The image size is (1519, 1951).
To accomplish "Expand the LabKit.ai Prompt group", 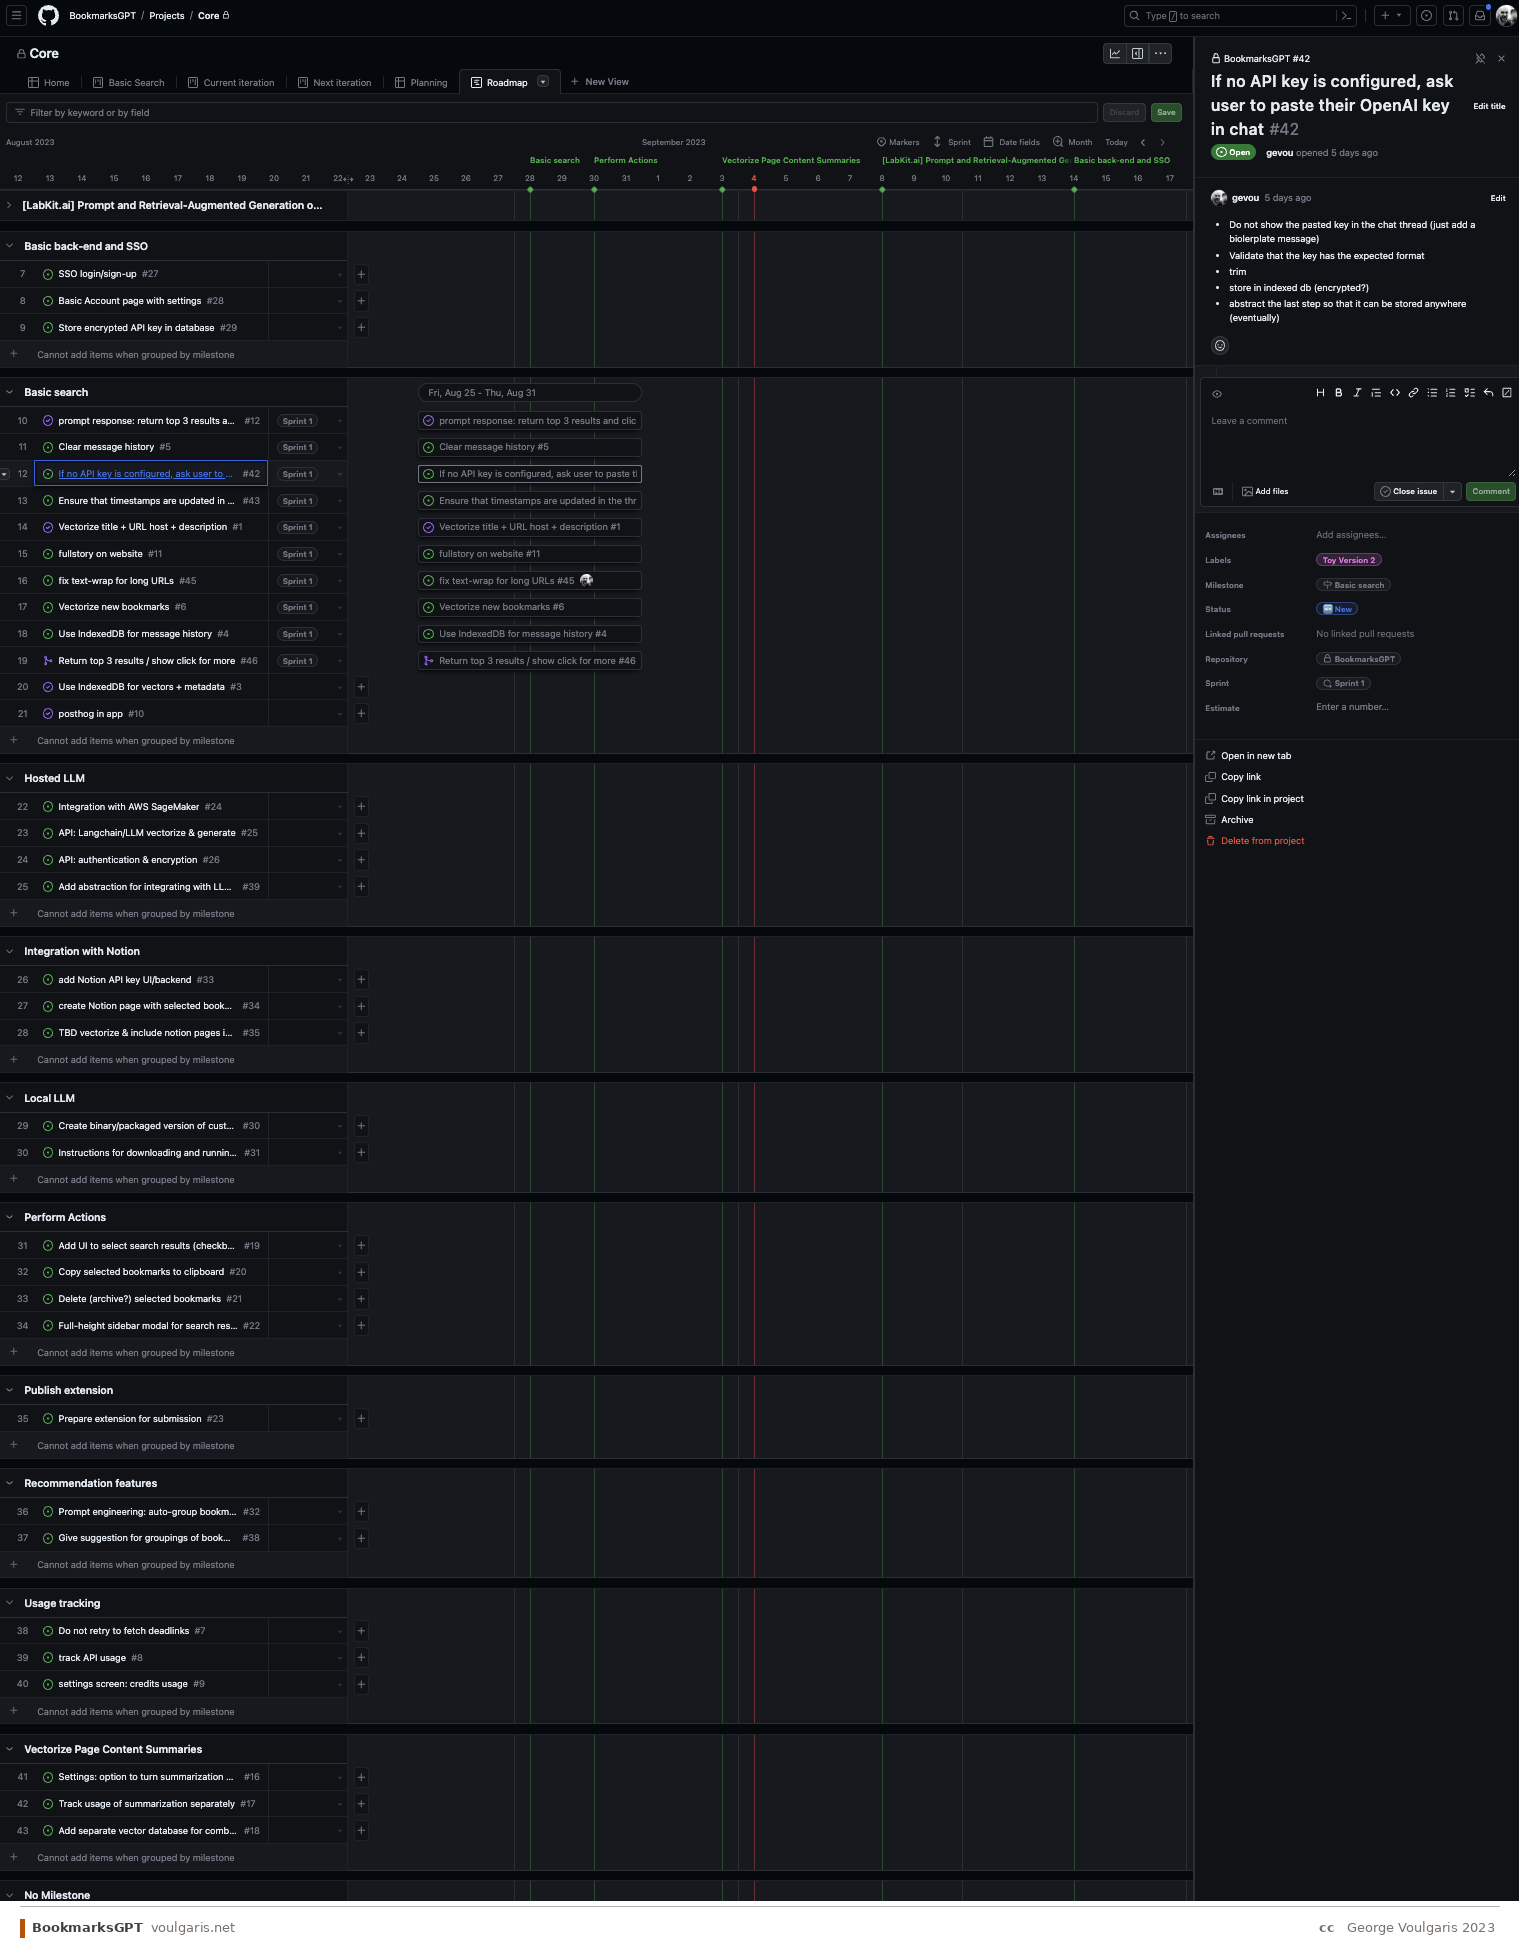I will coord(10,205).
